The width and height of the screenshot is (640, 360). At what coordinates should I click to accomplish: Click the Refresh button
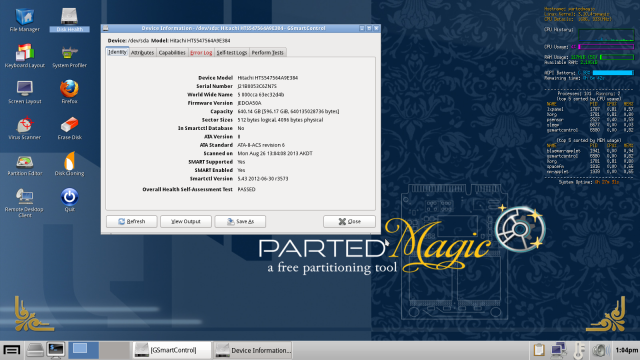coord(131,221)
